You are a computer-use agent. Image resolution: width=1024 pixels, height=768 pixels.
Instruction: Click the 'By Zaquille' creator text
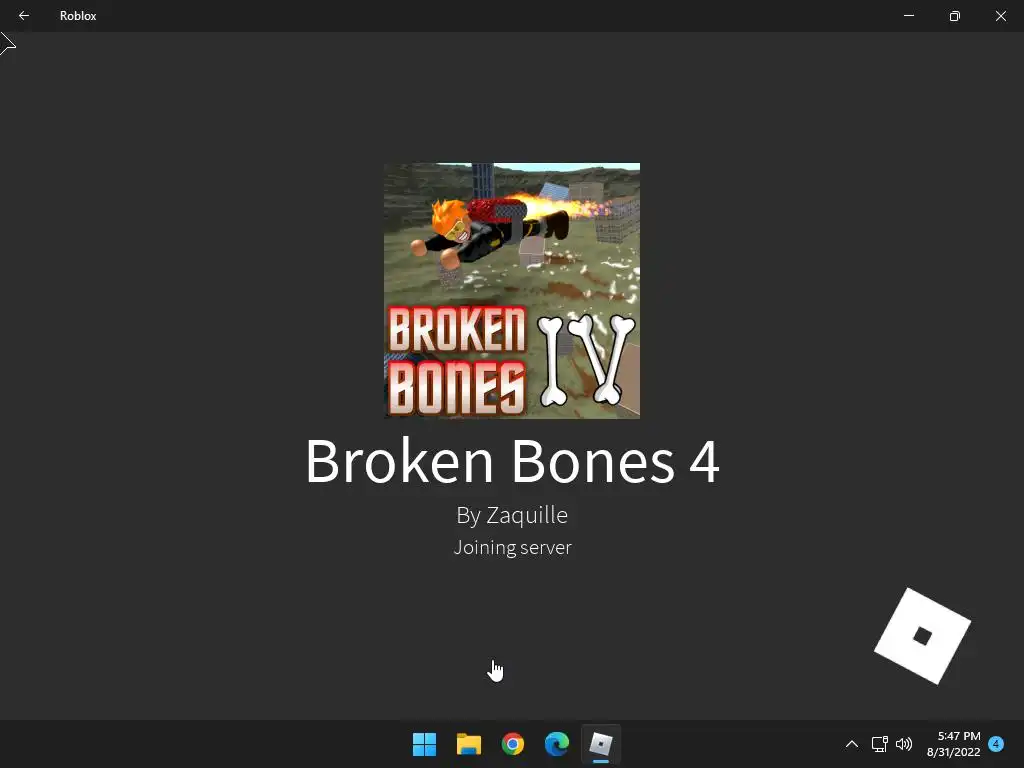[x=512, y=515]
